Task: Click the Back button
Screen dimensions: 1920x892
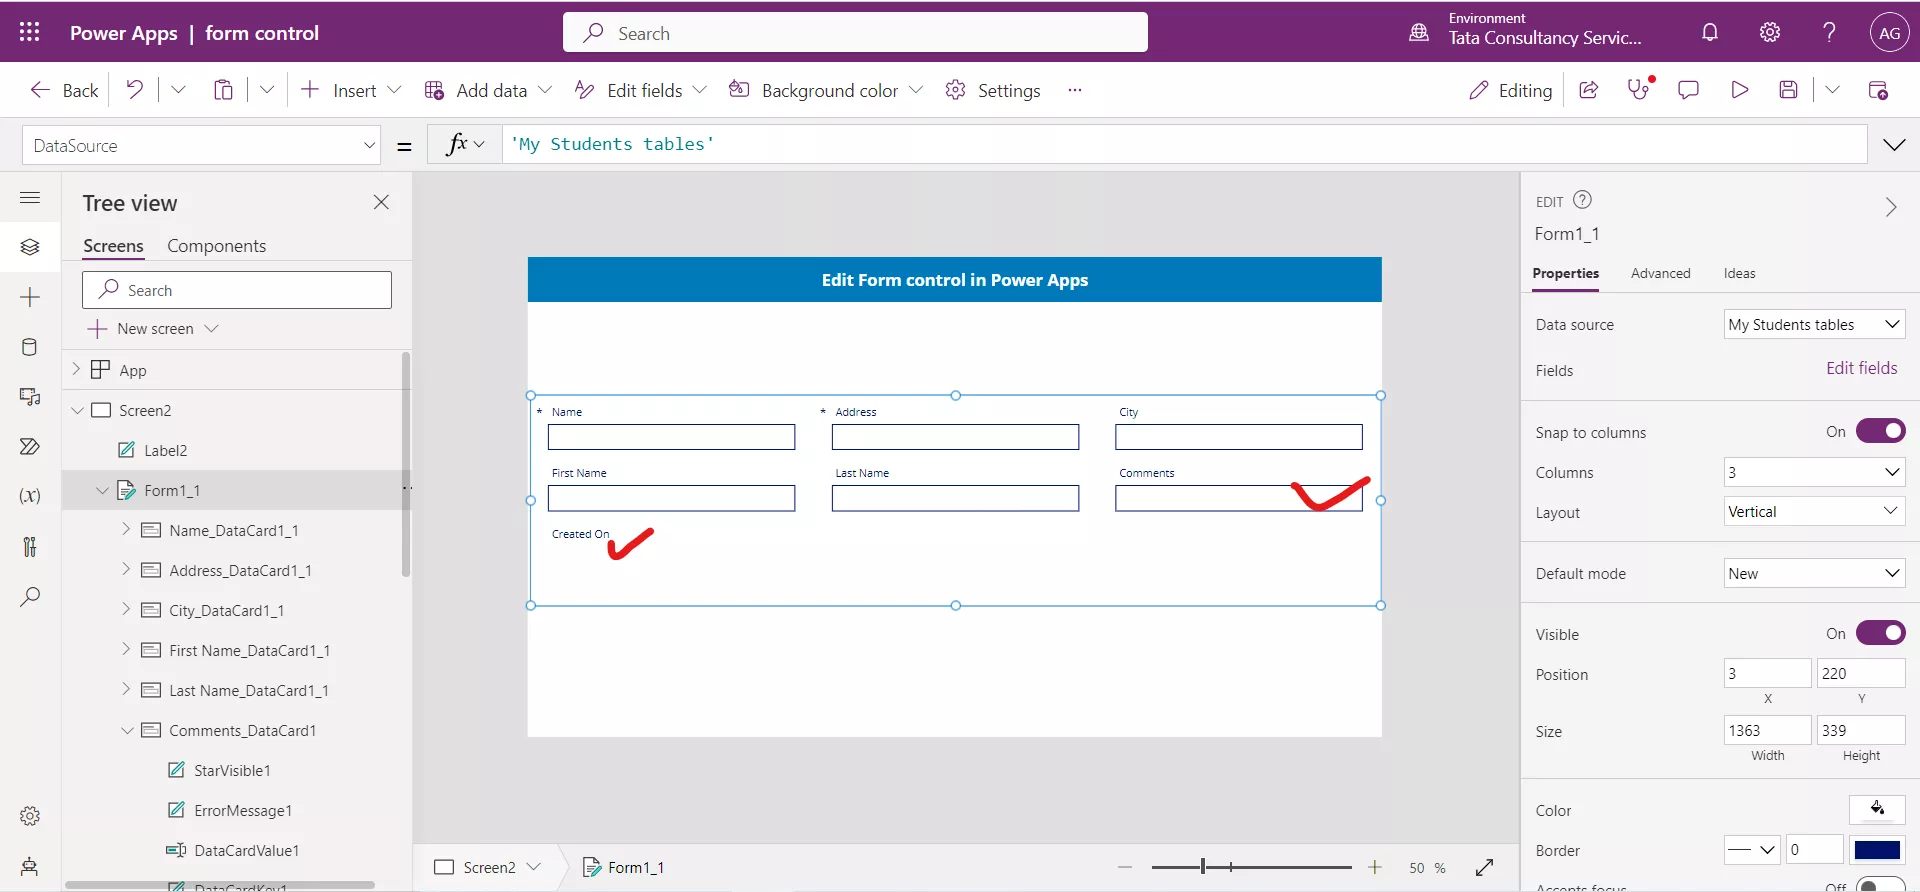Action: 65,90
